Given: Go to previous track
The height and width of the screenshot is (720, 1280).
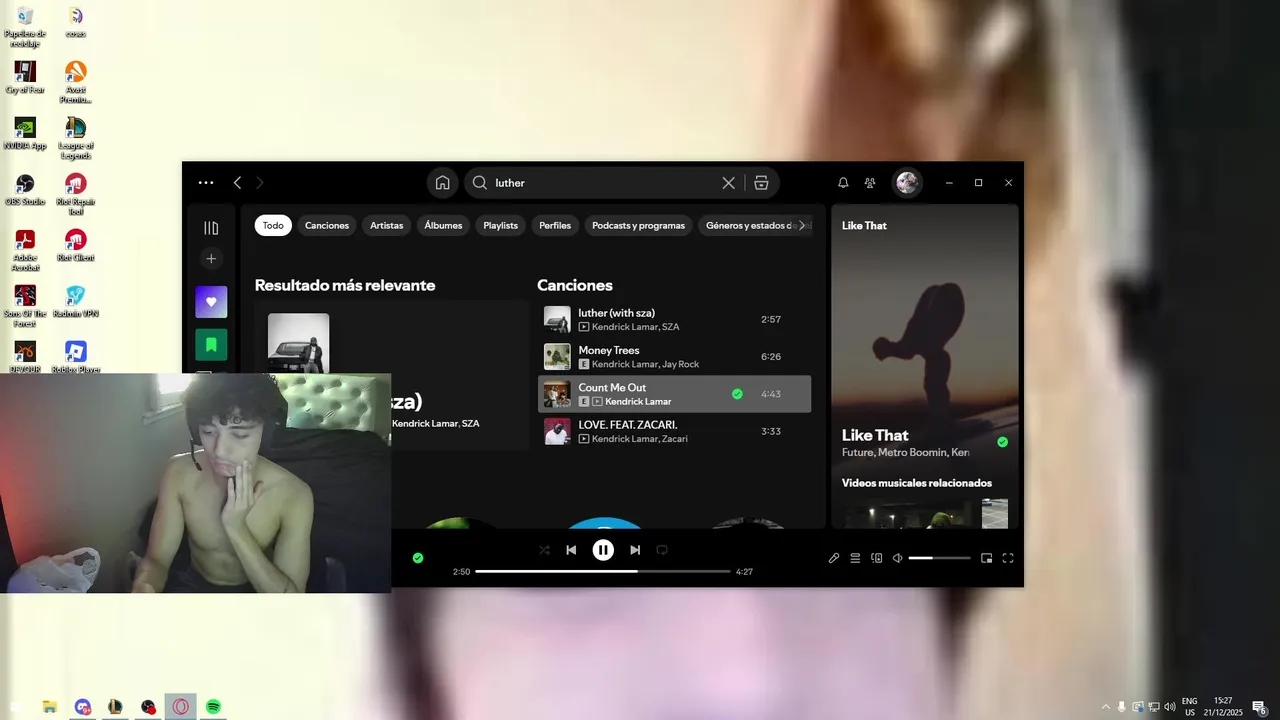Looking at the screenshot, I should (571, 550).
